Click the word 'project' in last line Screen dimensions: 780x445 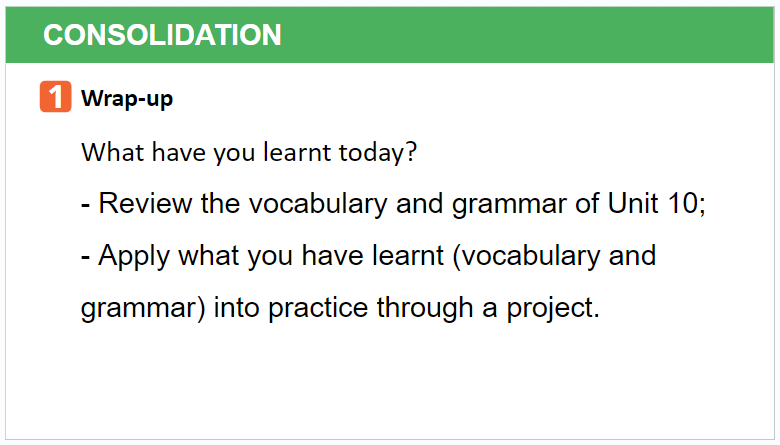point(550,309)
